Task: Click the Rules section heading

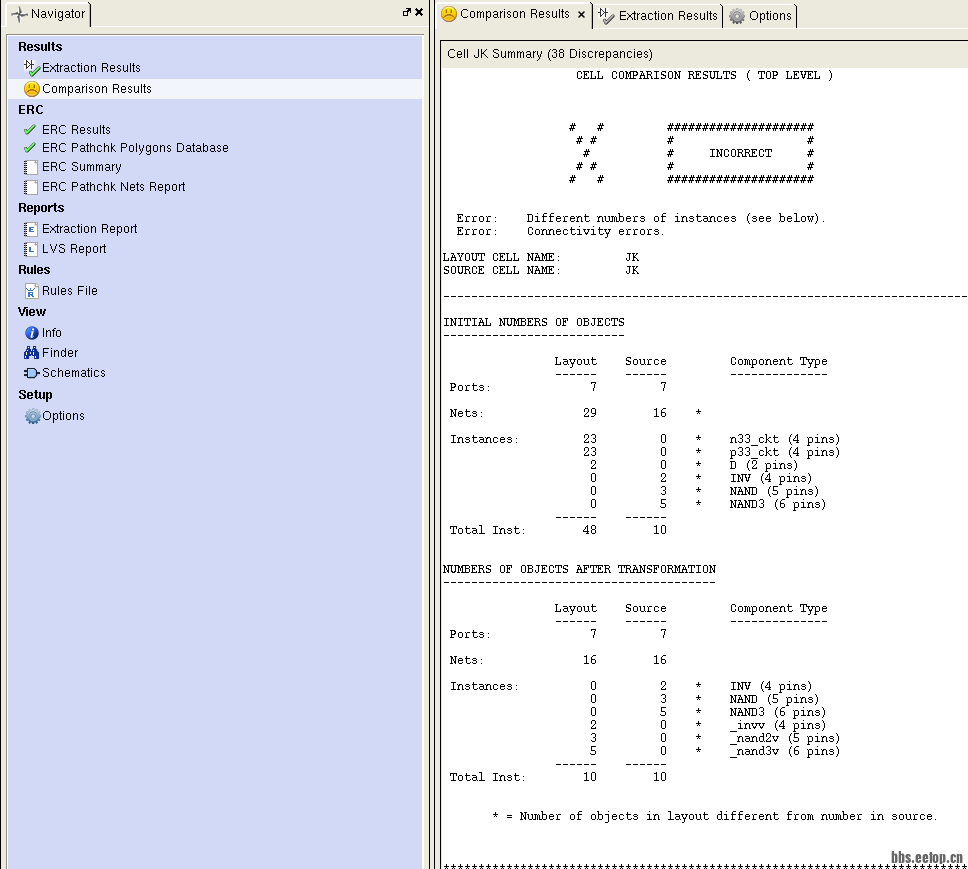Action: coord(34,270)
